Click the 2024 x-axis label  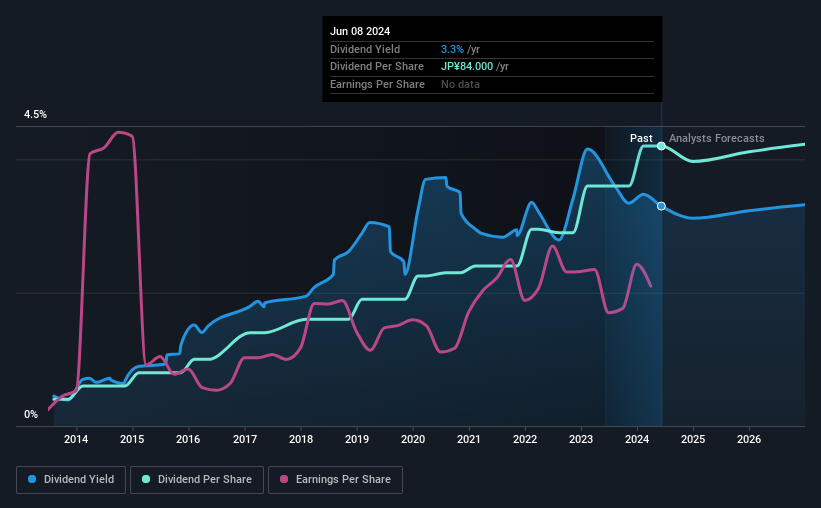pos(637,439)
